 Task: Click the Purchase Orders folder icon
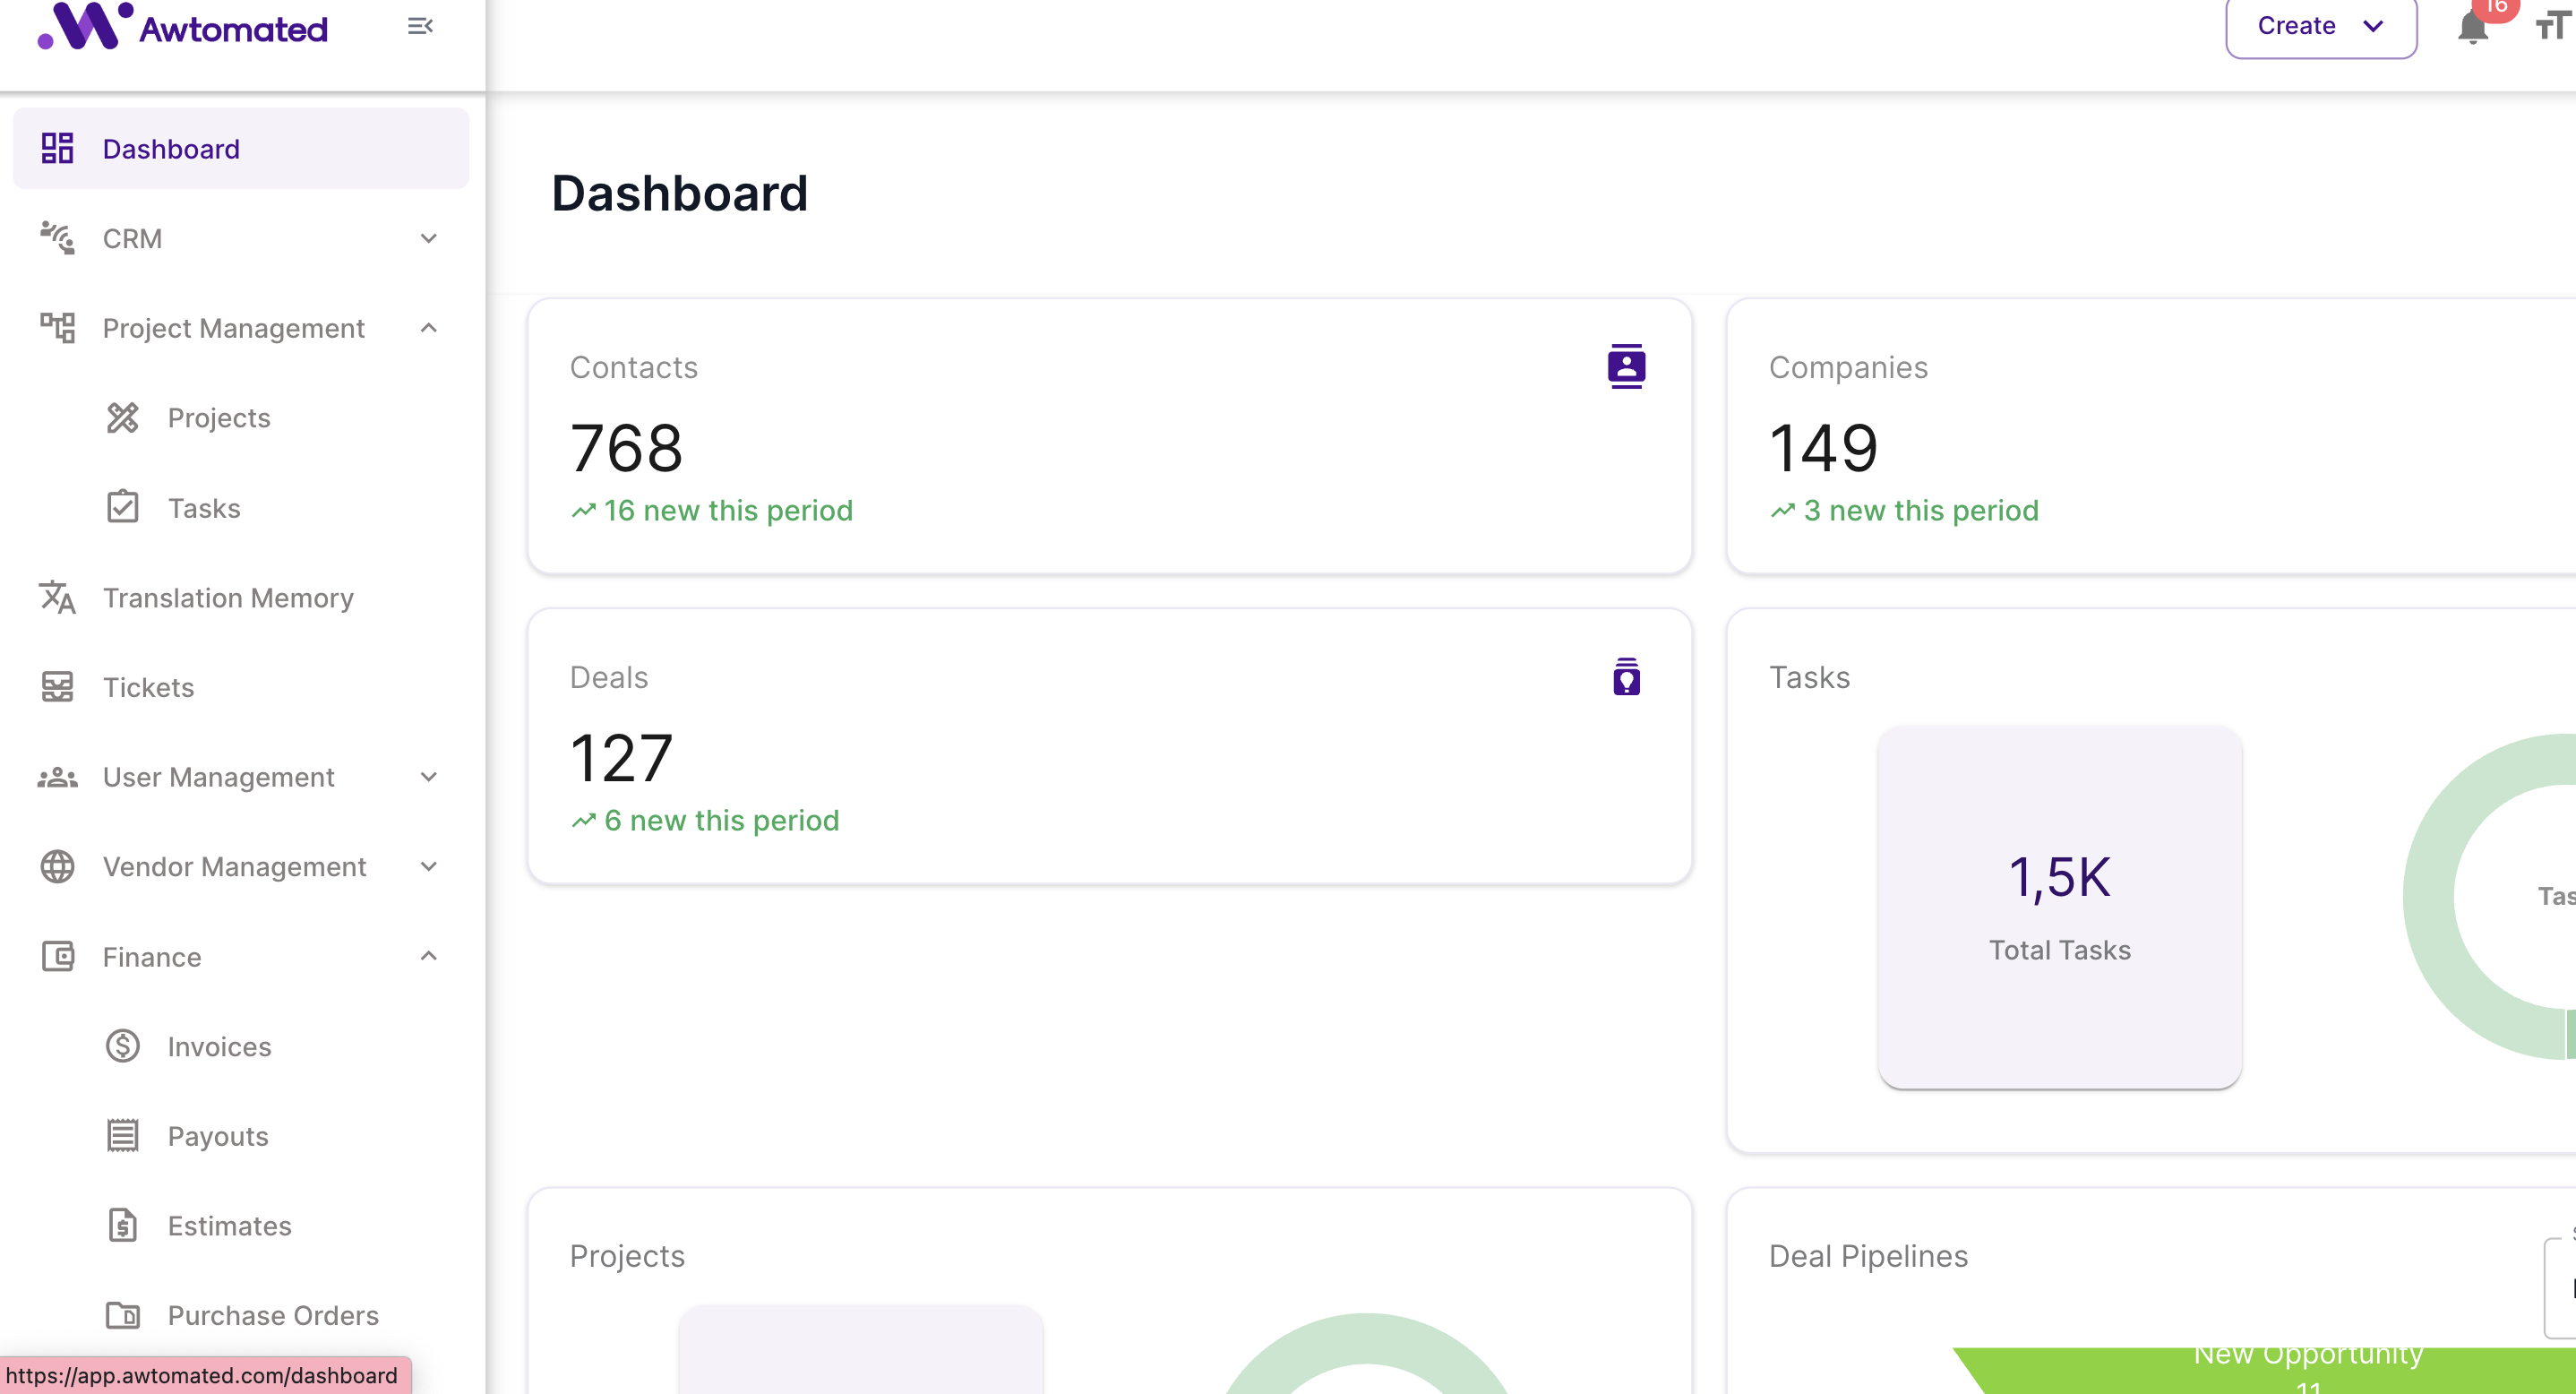(x=122, y=1315)
